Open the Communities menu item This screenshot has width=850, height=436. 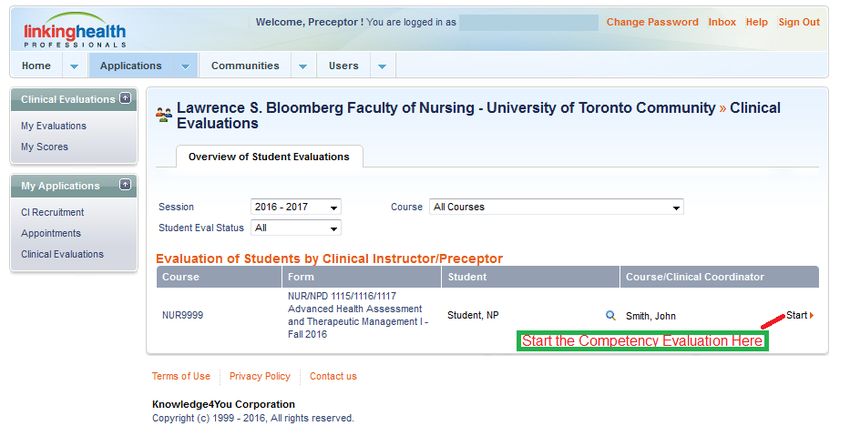click(245, 66)
